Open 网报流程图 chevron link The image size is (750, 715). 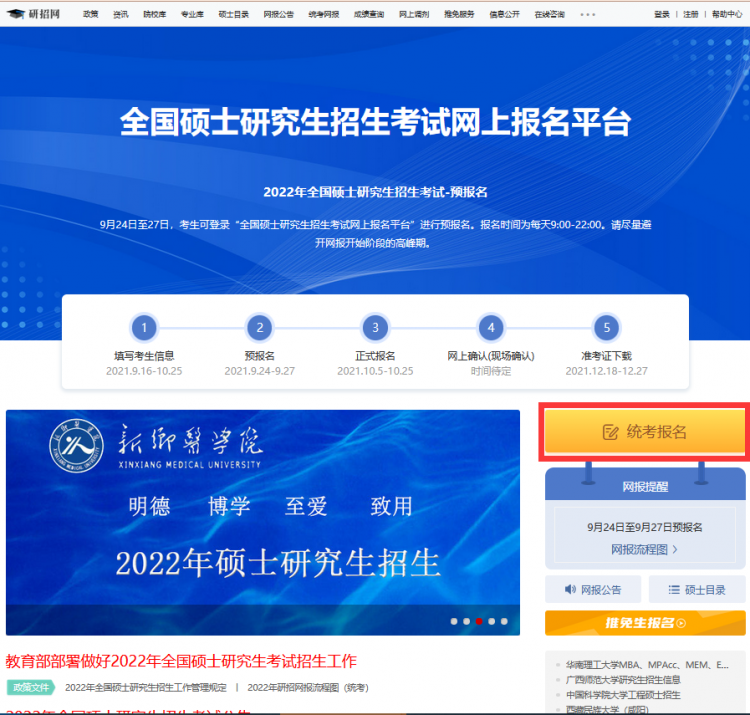(645, 549)
